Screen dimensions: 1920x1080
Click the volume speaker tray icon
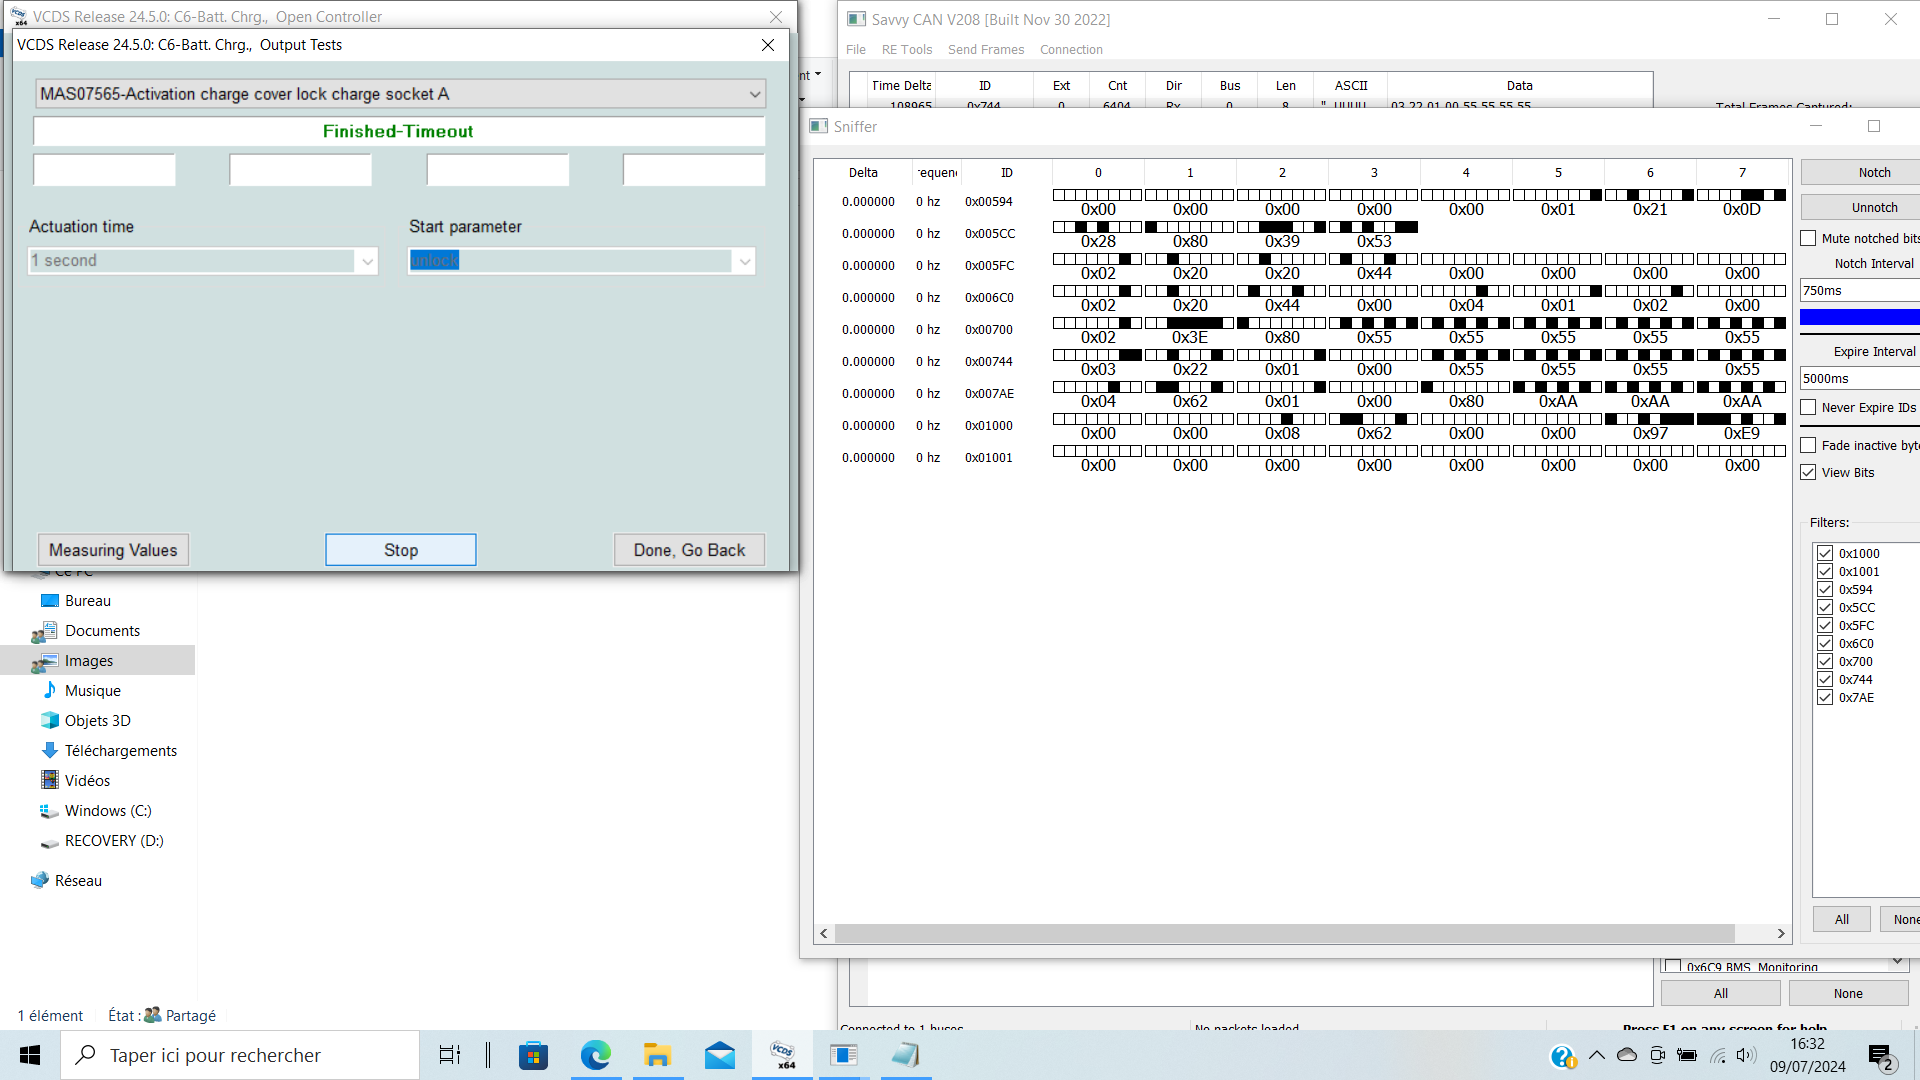pos(1746,1055)
